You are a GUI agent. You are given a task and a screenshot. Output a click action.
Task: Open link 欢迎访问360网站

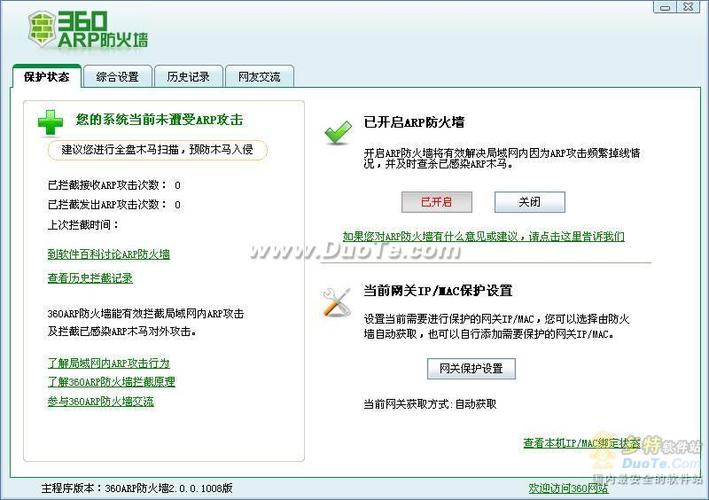568,488
